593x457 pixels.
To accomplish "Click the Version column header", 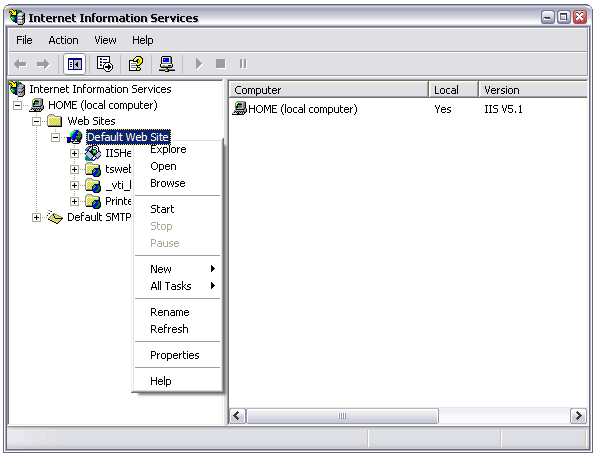I will click(x=533, y=90).
